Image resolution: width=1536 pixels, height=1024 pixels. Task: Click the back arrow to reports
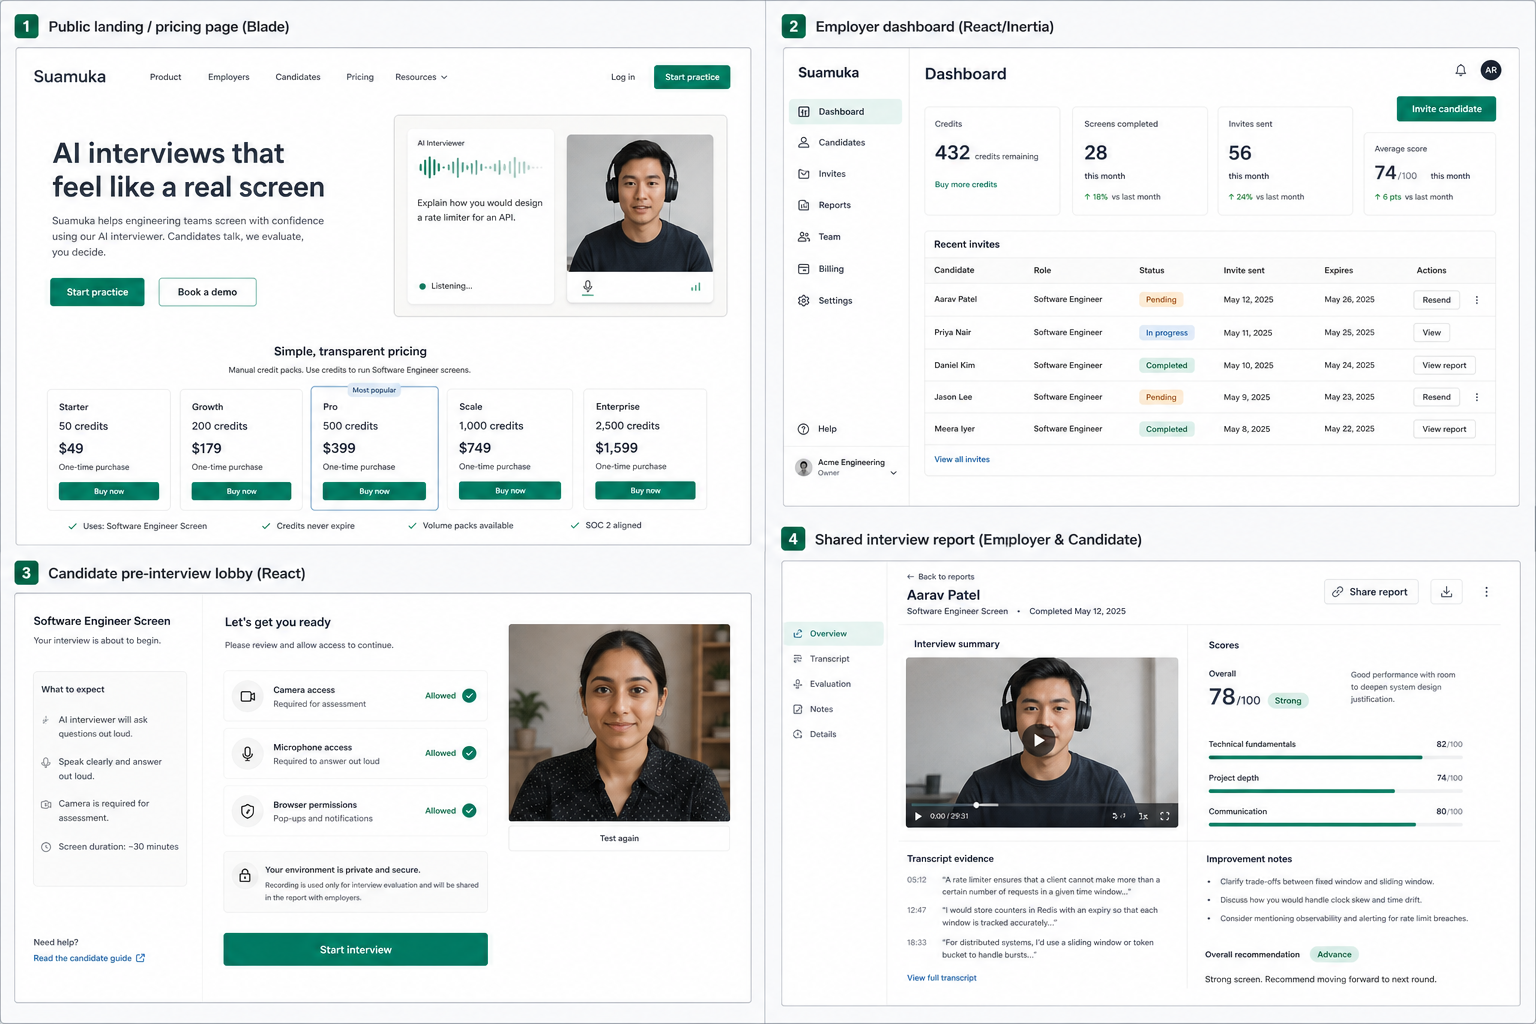910,577
